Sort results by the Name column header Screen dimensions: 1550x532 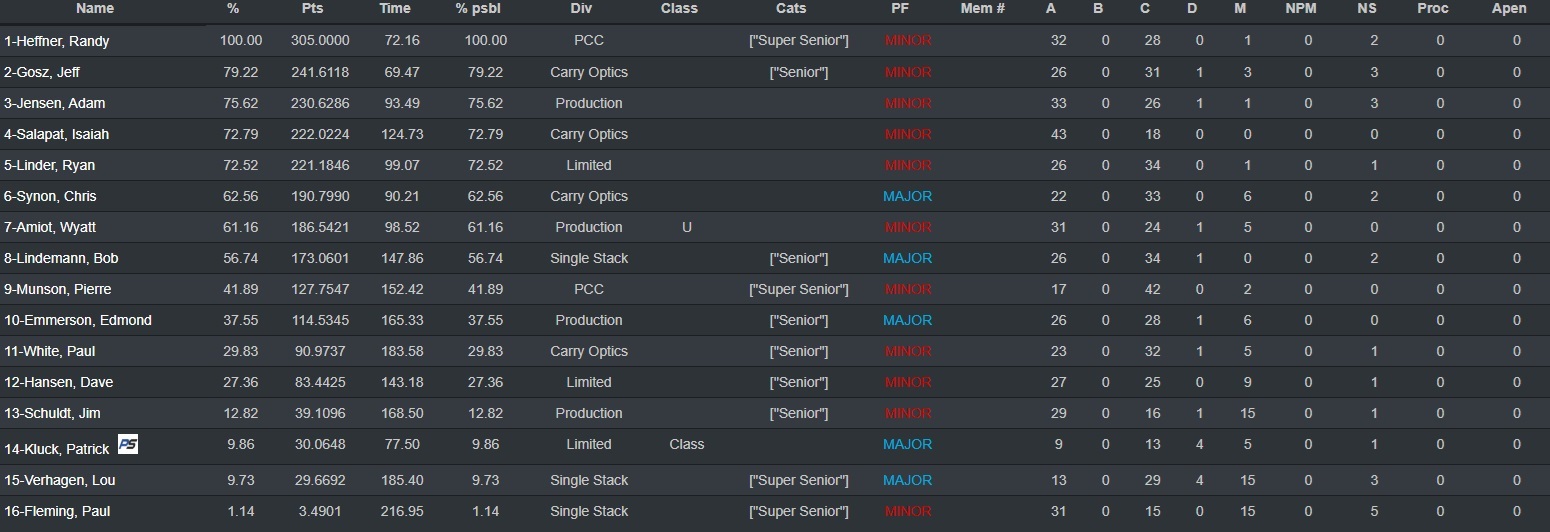[x=95, y=8]
